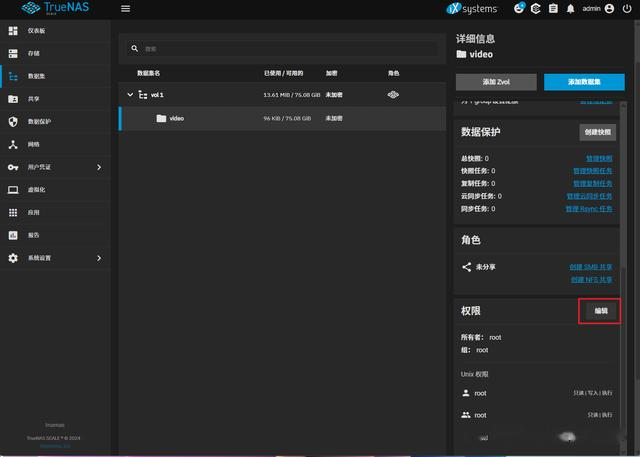
Task: Open the 报告 reporting chart icon
Action: 13,235
